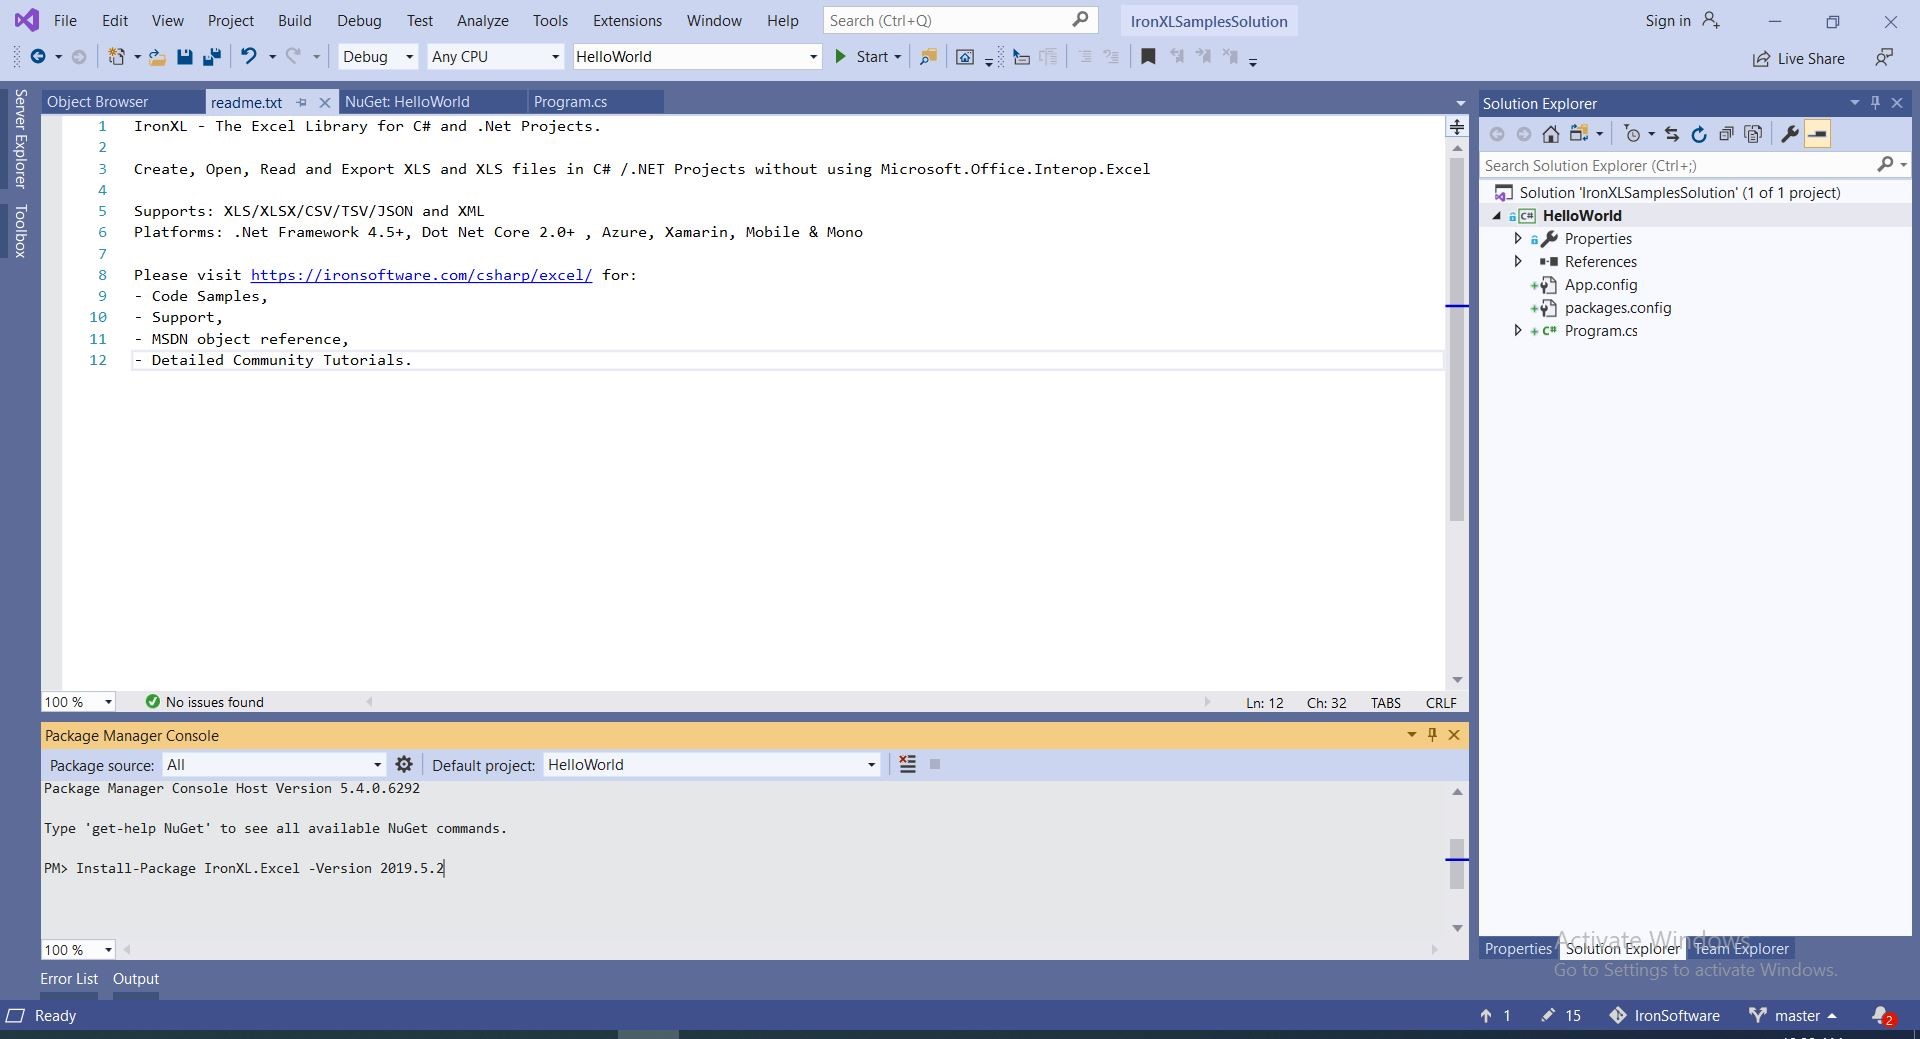The height and width of the screenshot is (1039, 1920).
Task: Click Sync with Active Document icon
Action: pyautogui.click(x=1671, y=134)
